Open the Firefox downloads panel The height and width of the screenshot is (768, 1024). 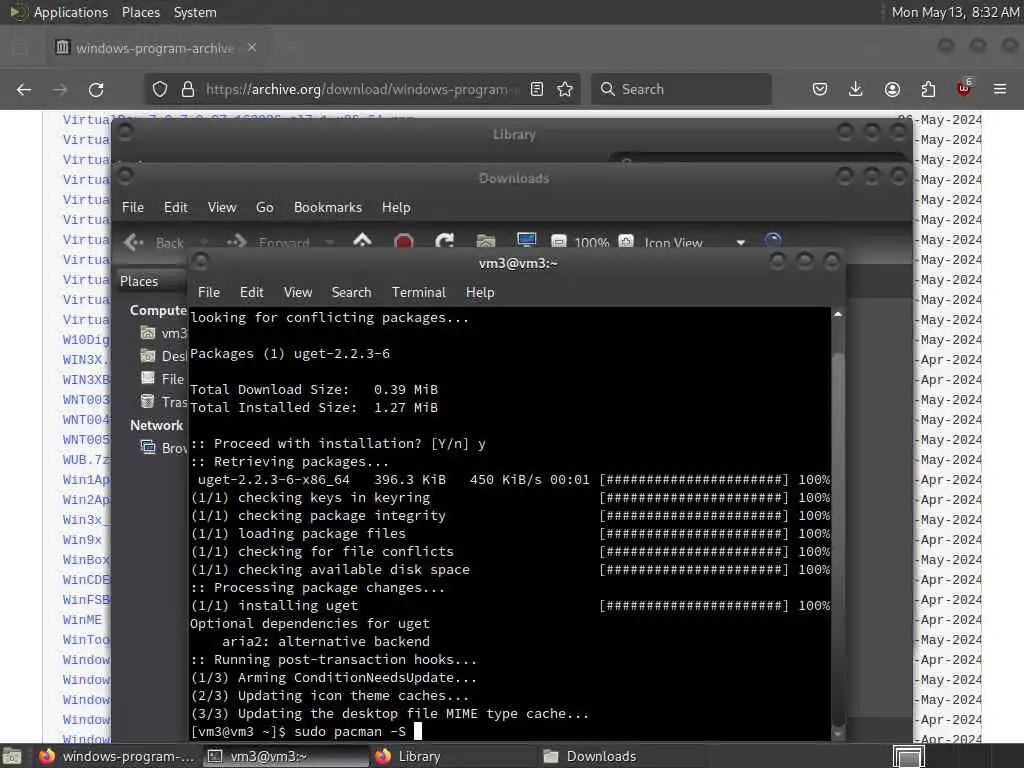point(856,89)
